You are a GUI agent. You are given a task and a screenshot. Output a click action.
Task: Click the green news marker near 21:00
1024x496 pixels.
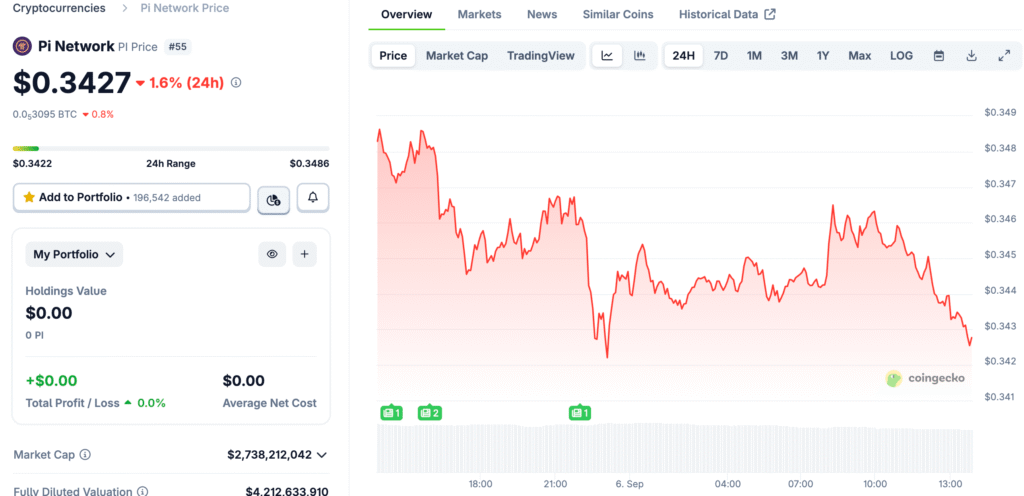580,412
